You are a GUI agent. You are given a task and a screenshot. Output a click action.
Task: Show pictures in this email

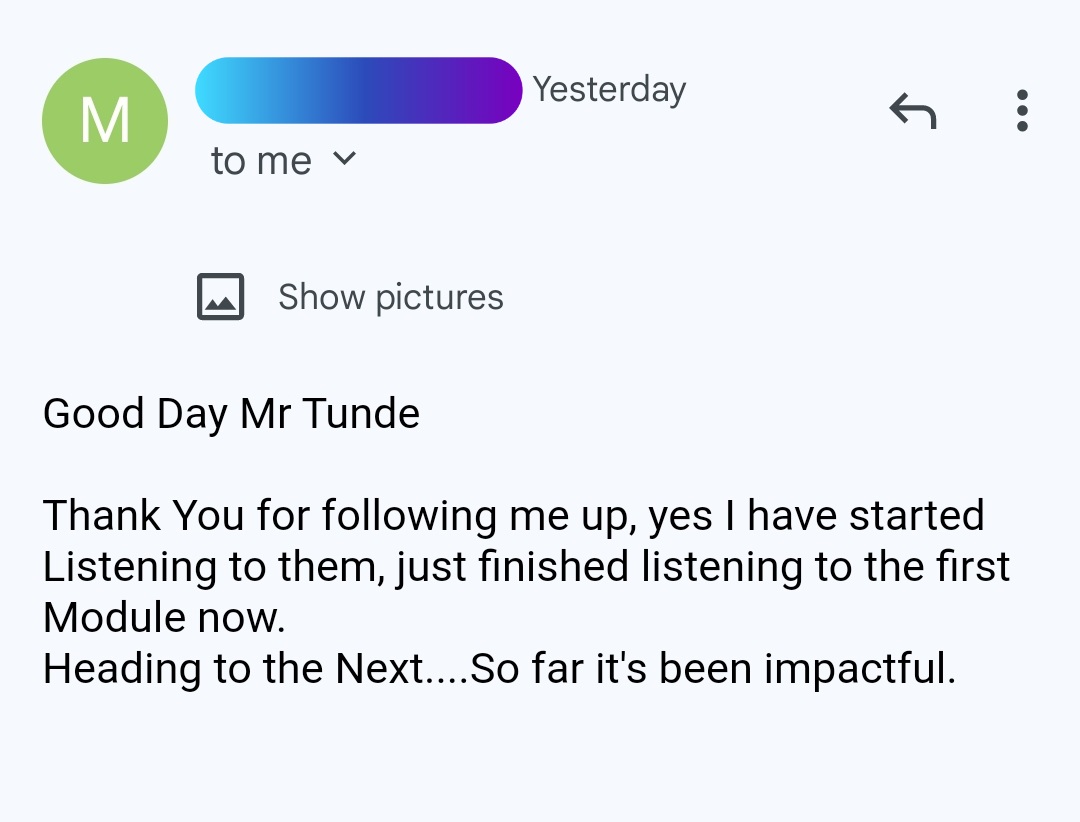[391, 298]
